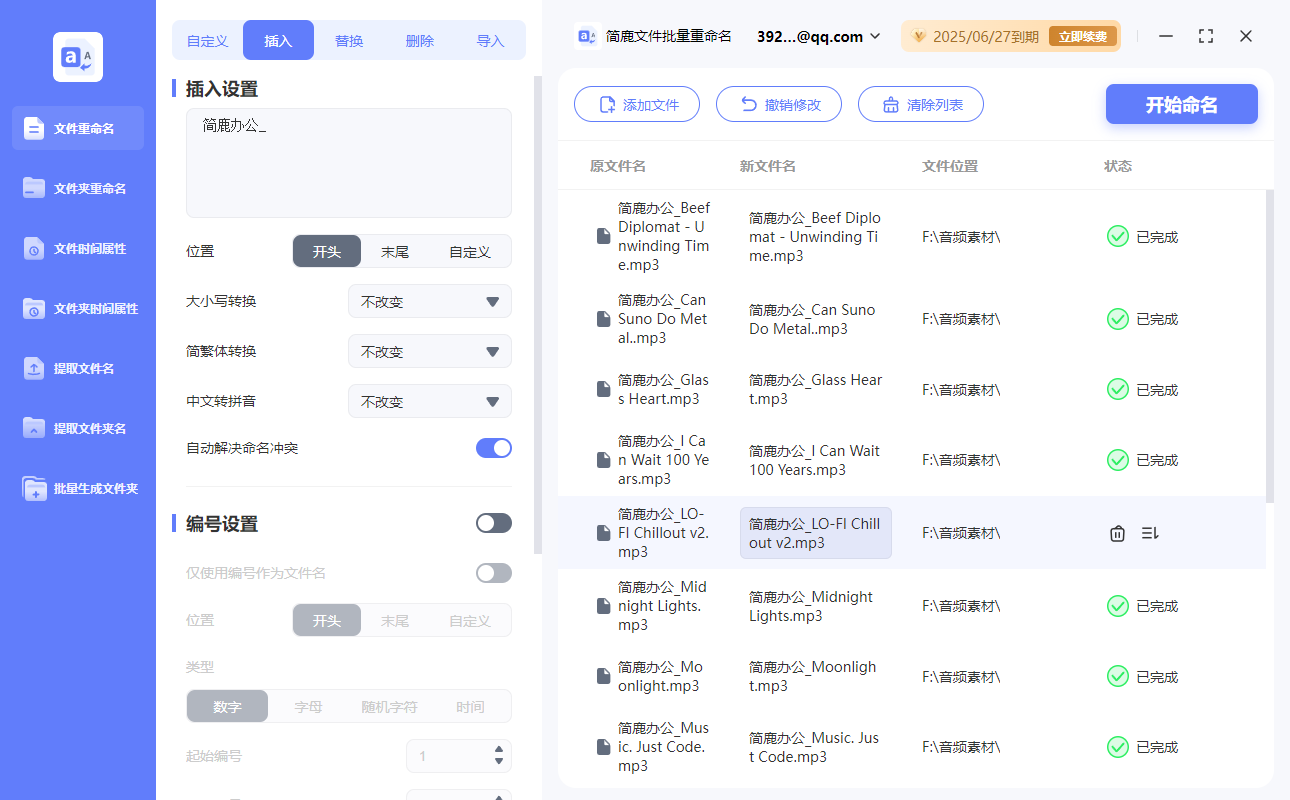This screenshot has height=800, width=1290.
Task: Switch to the 文件时间属性 tool
Action: [x=77, y=248]
